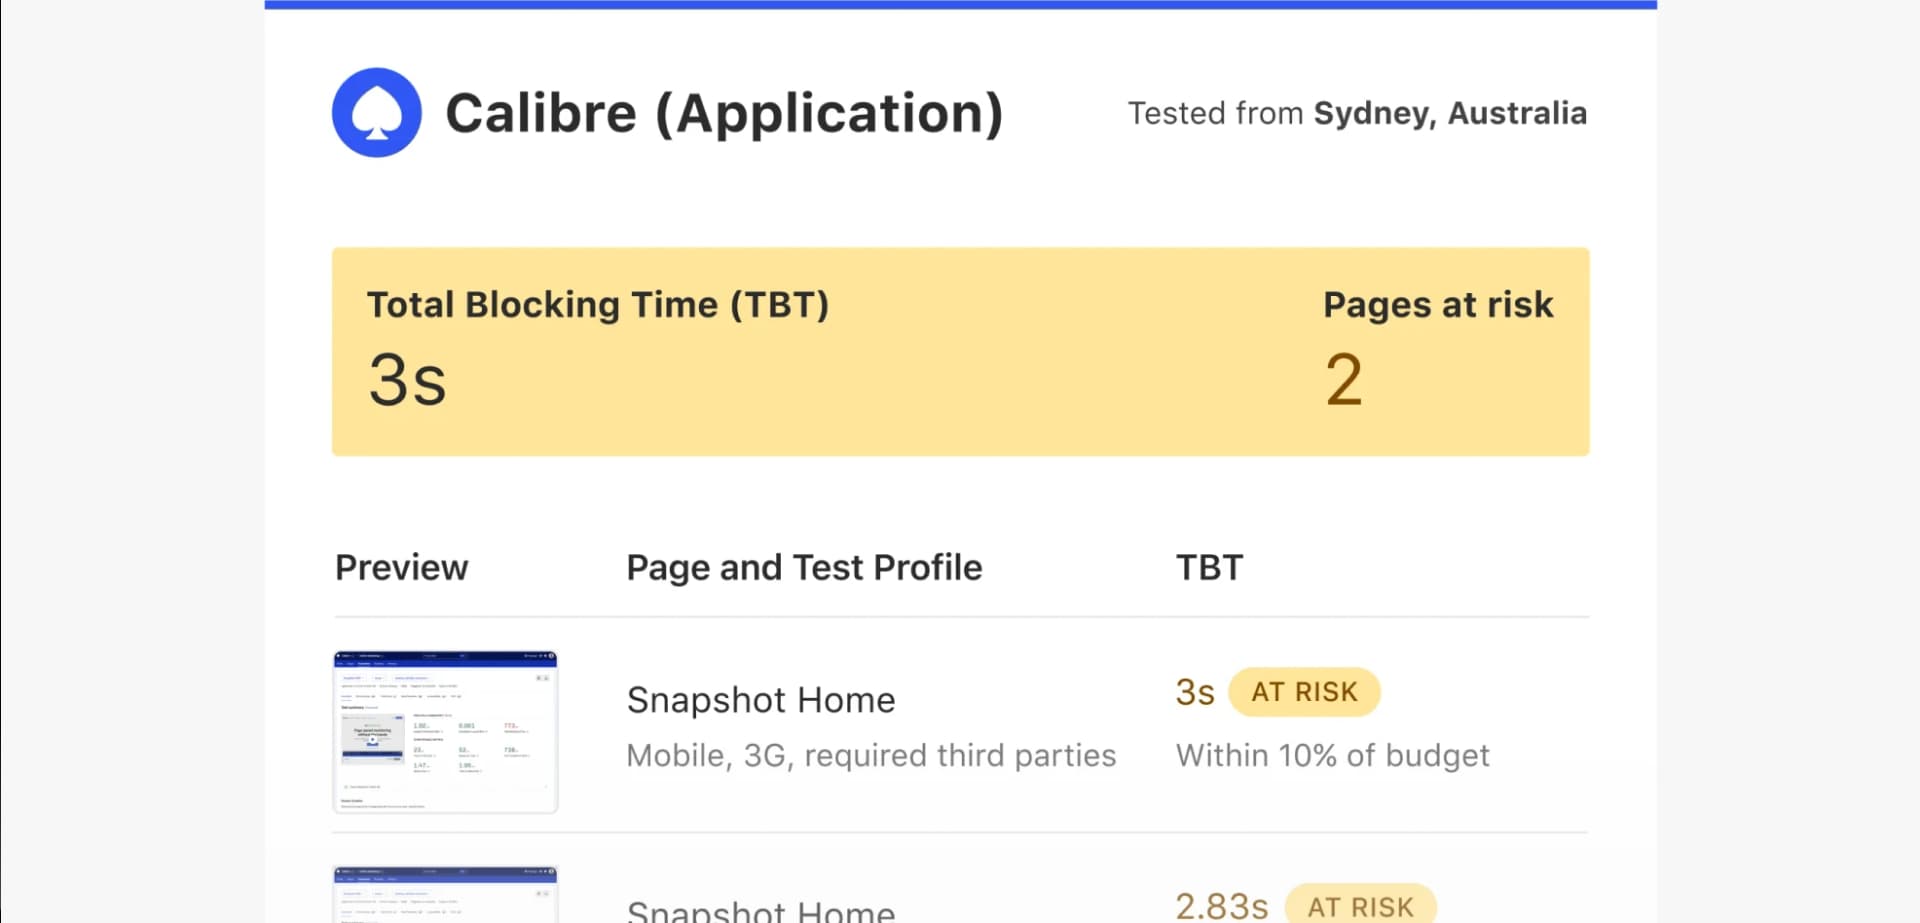Click the 3s TBT value in first row
The height and width of the screenshot is (923, 1920).
[1194, 692]
